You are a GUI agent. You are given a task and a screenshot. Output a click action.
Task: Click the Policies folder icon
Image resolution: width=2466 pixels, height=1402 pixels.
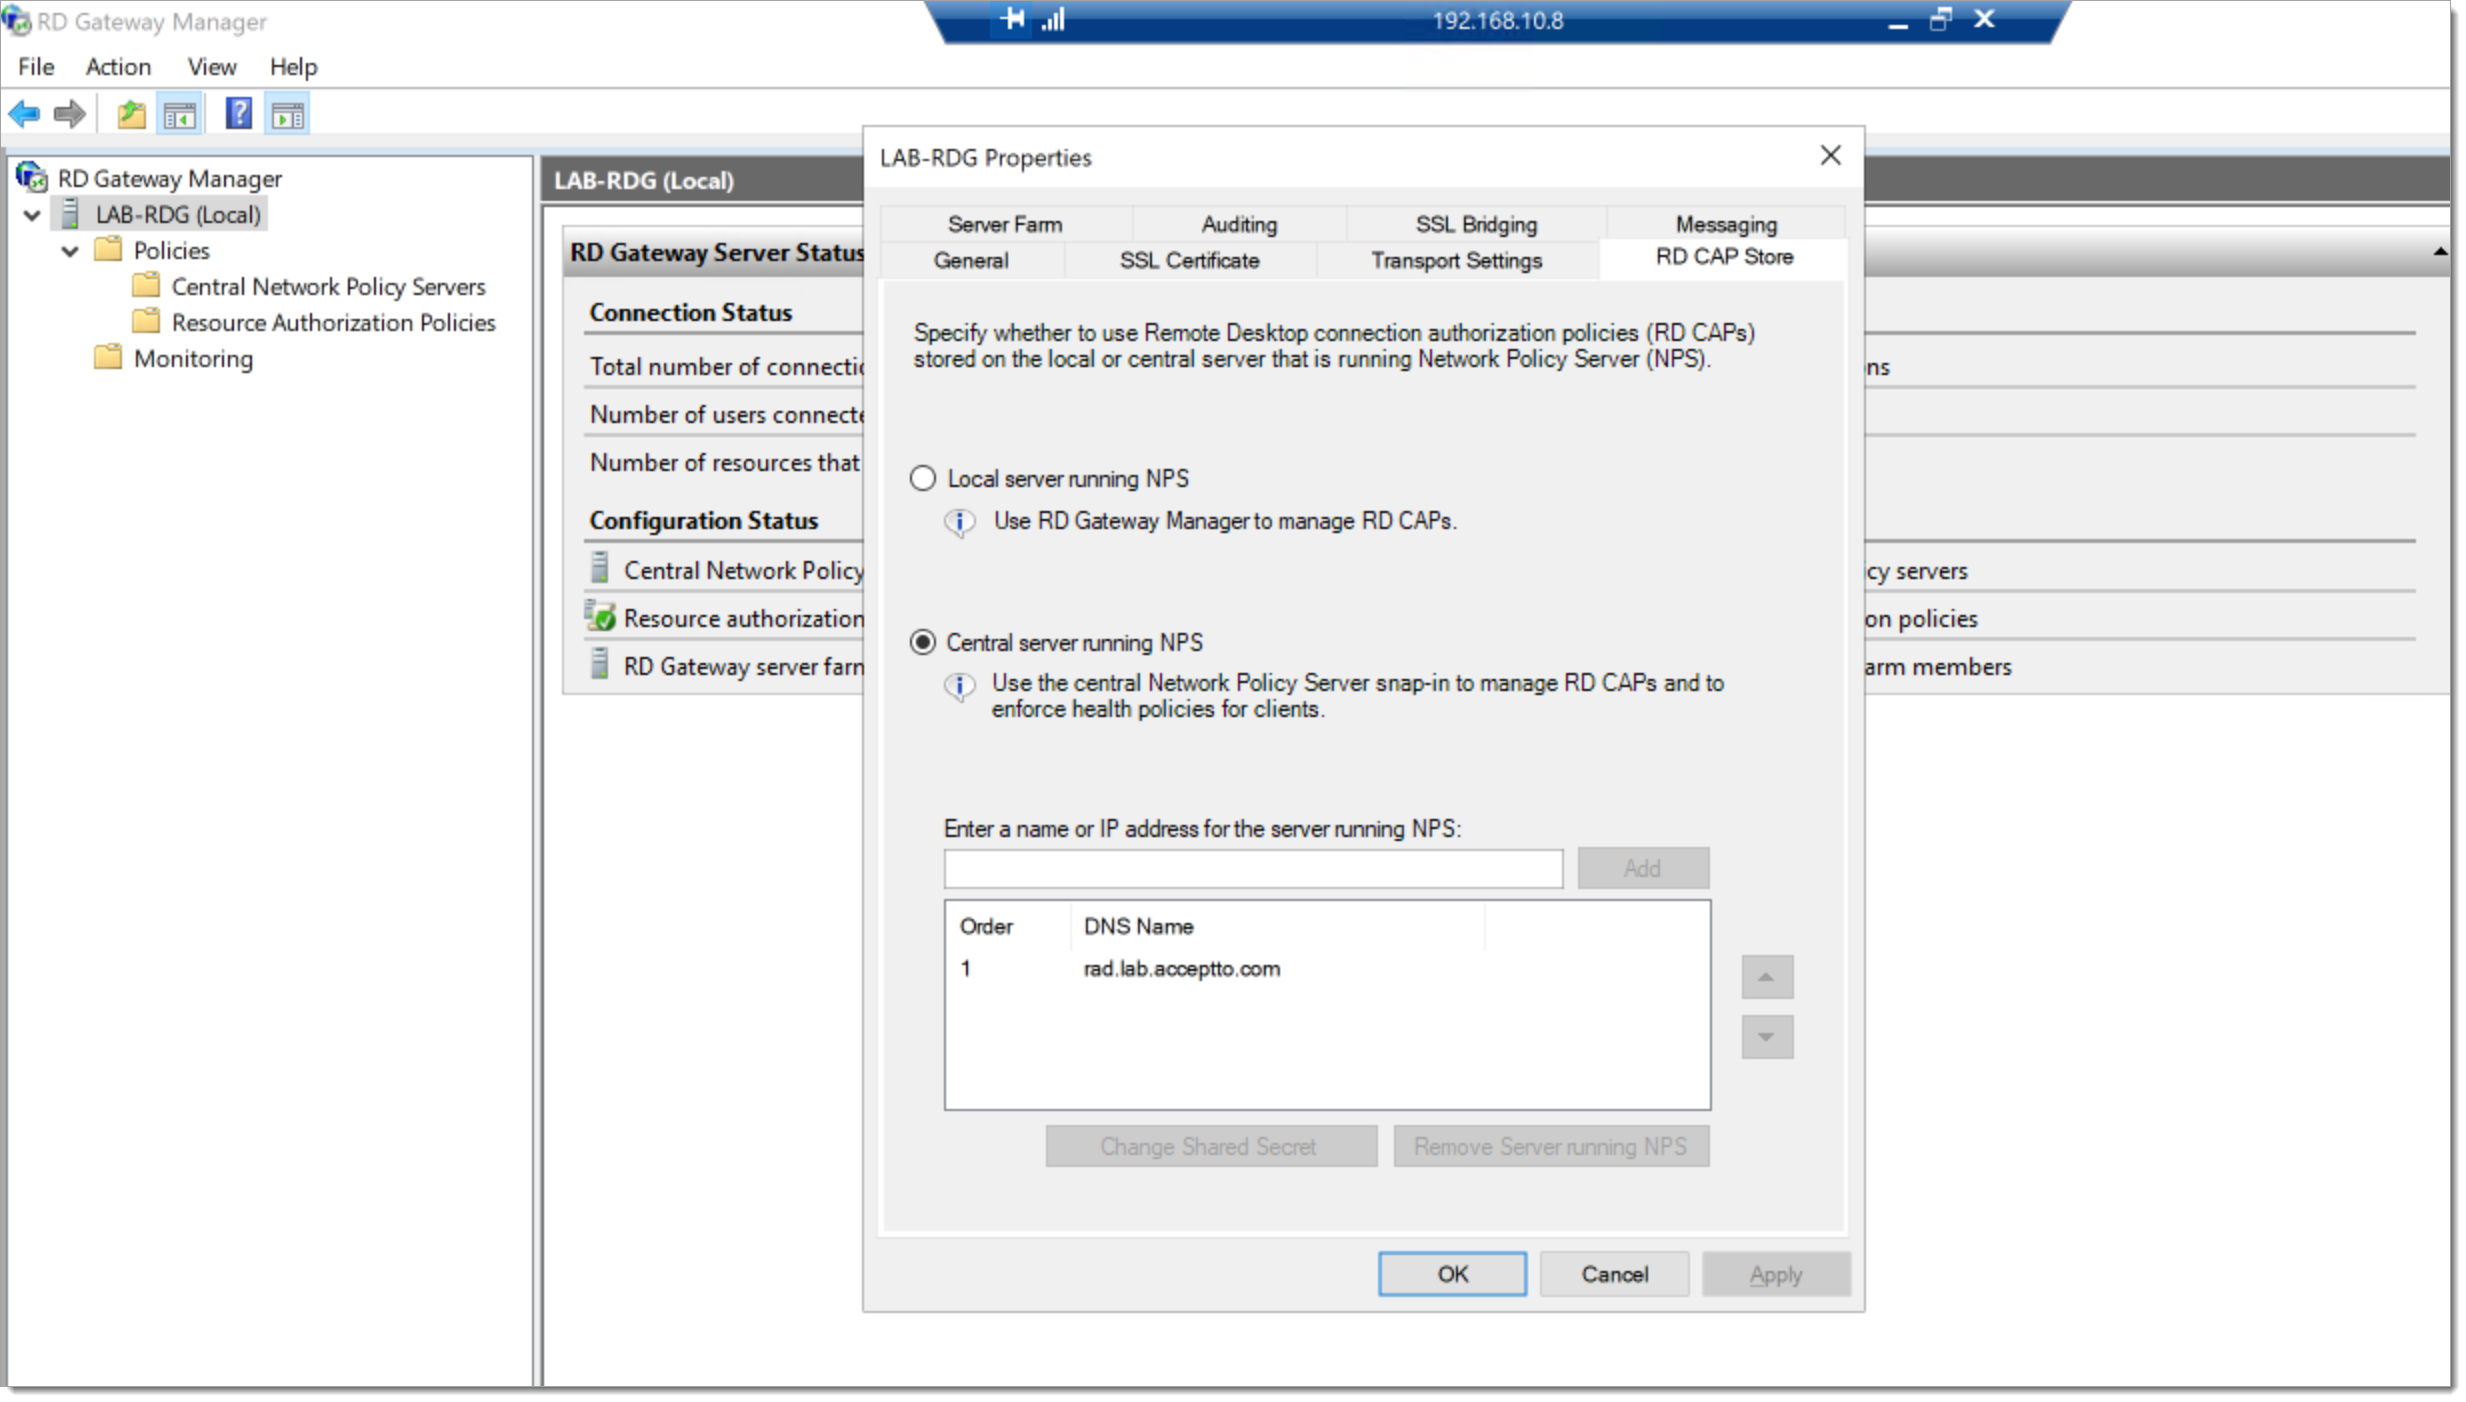coord(108,249)
